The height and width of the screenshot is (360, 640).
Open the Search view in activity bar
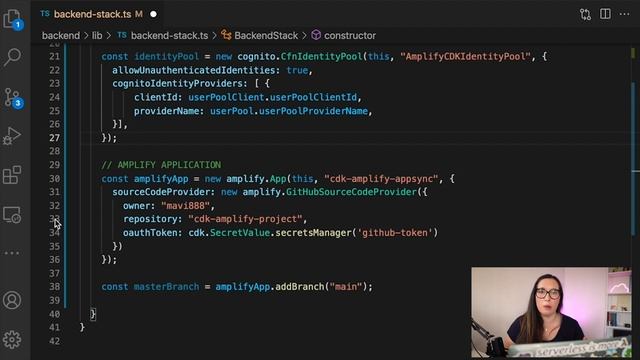(12, 57)
